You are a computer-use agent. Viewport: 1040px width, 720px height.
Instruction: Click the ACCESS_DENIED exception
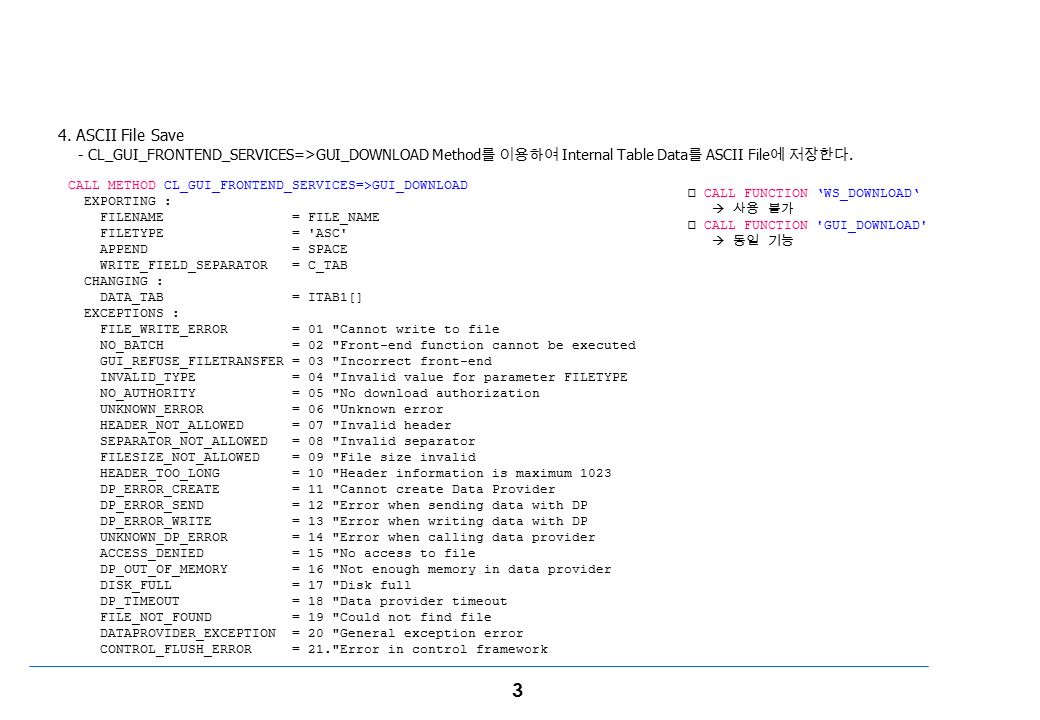[x=152, y=553]
